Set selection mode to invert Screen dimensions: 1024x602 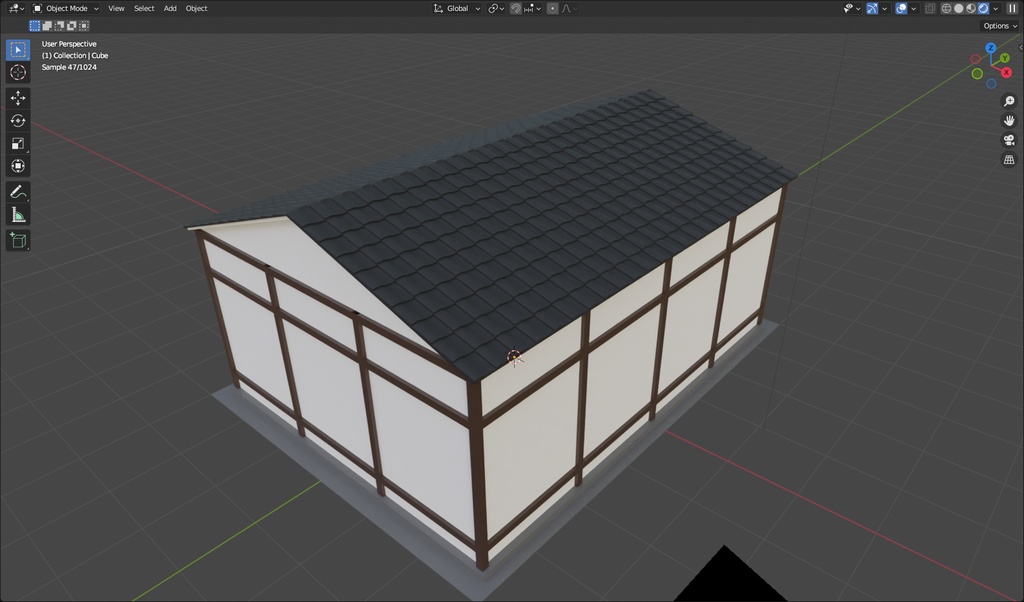coord(72,25)
